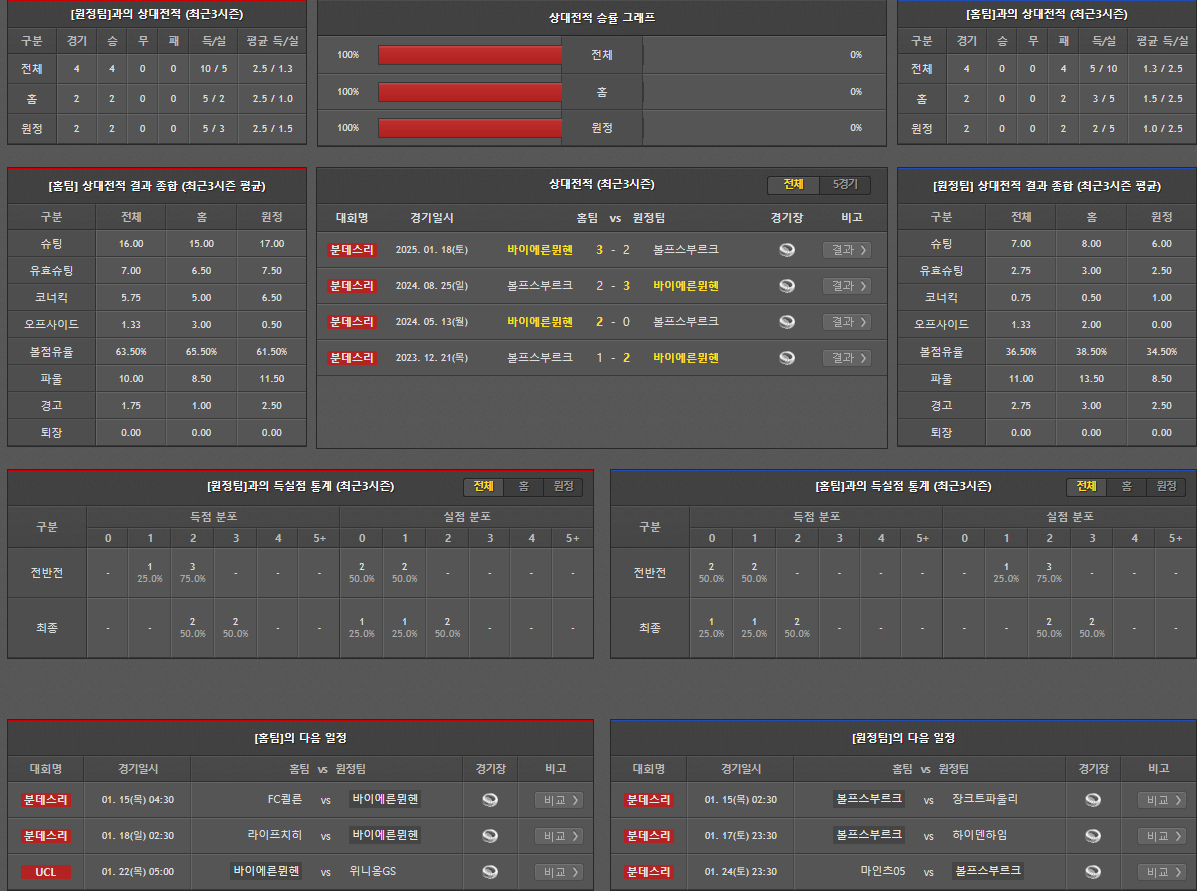Viewport: 1197px width, 891px height.
Task: Click stadium icon for 2025. 01. 18 match
Action: [x=787, y=250]
